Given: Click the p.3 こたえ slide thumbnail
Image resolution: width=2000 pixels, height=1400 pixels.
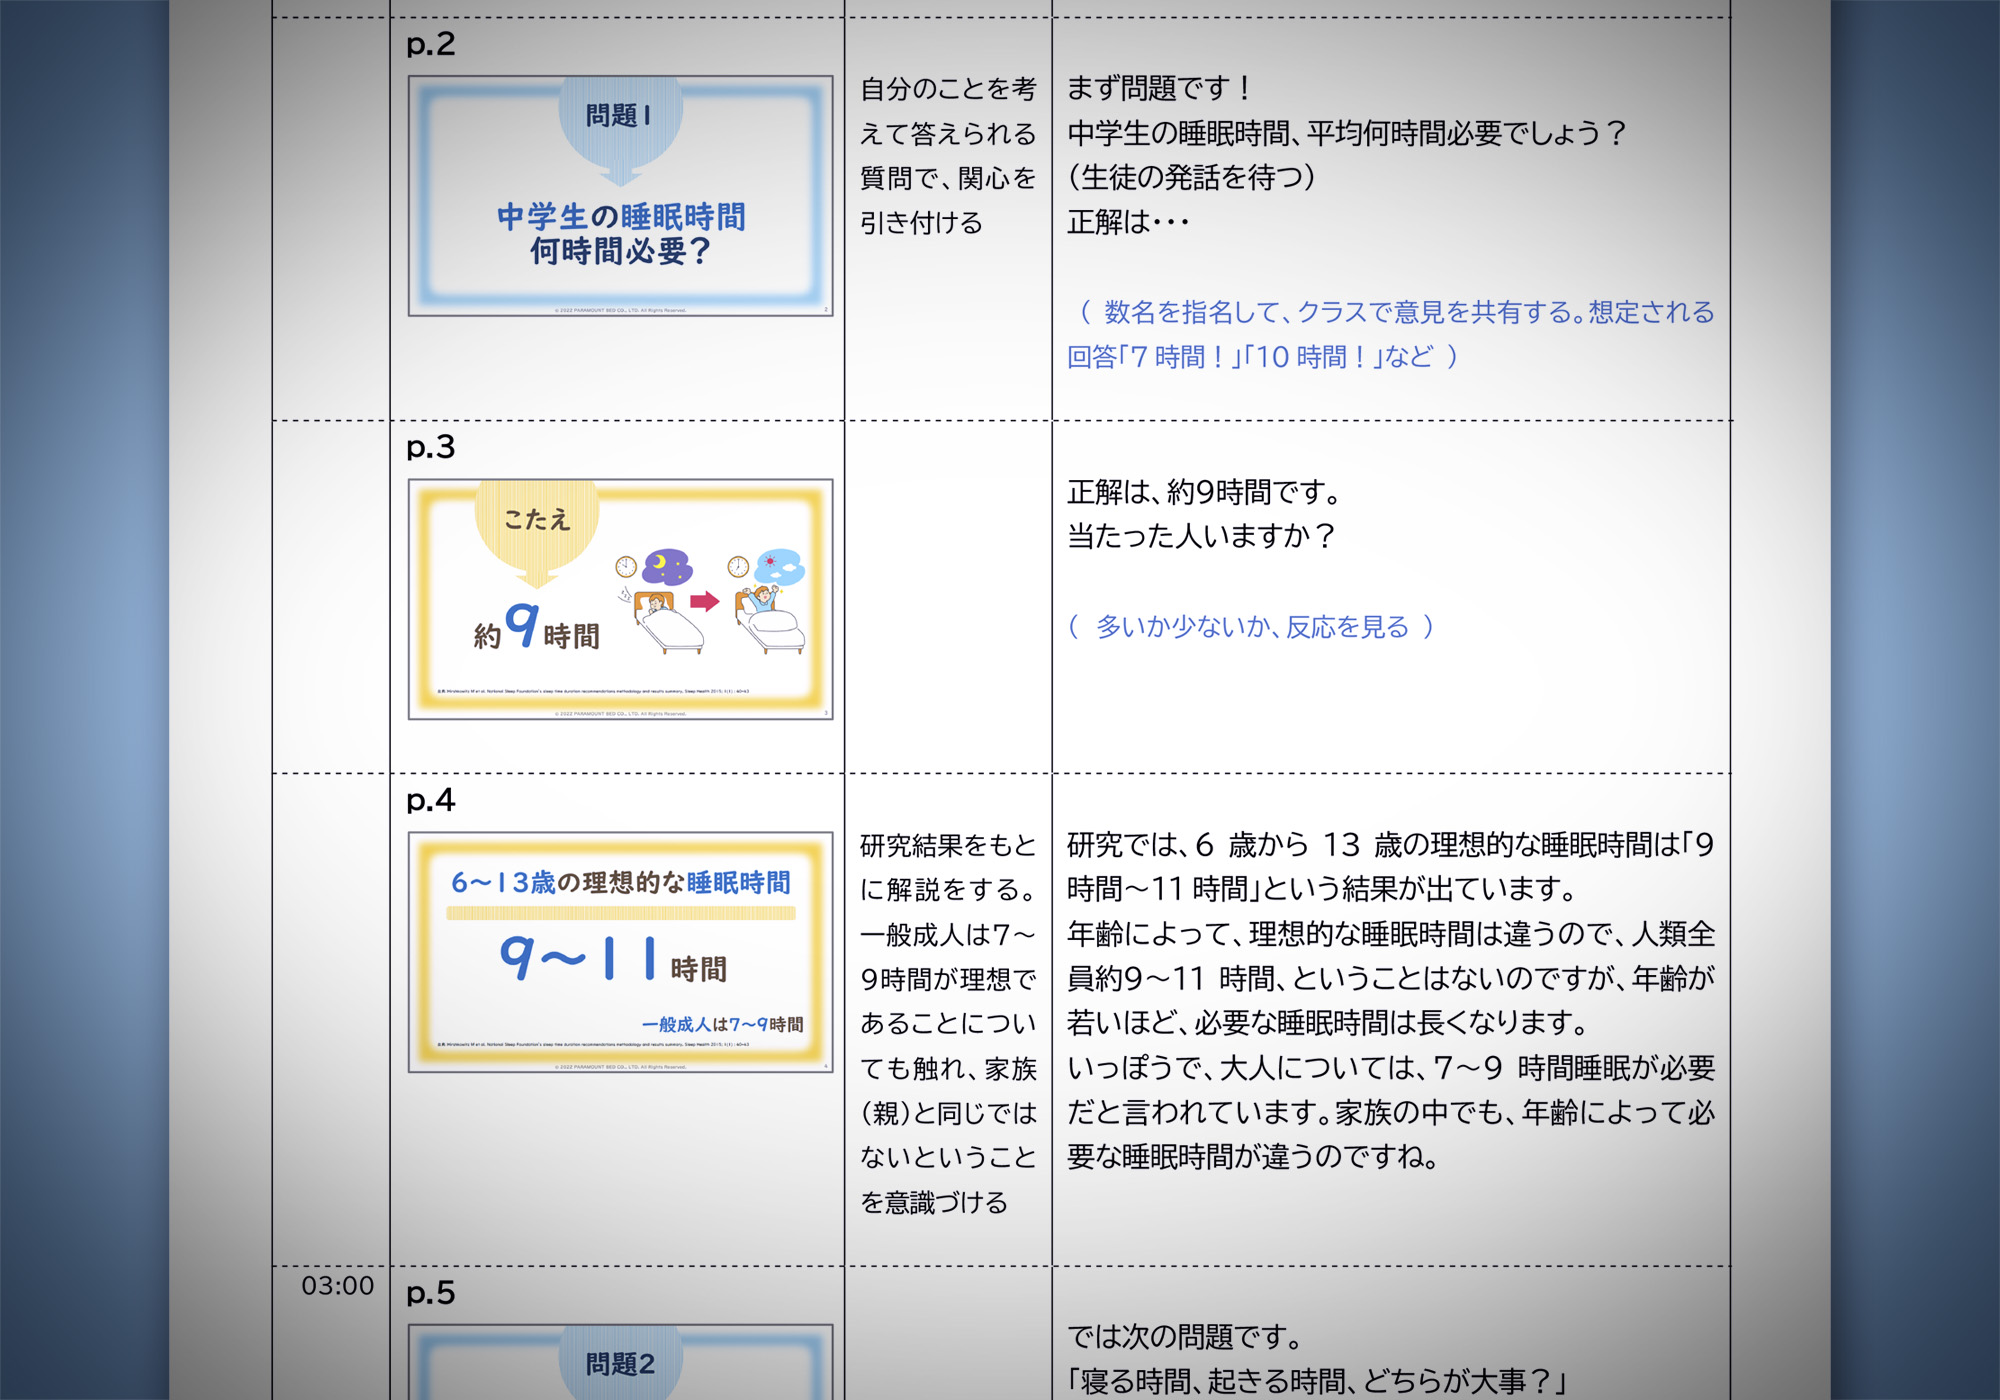Looking at the screenshot, I should coord(620,599).
